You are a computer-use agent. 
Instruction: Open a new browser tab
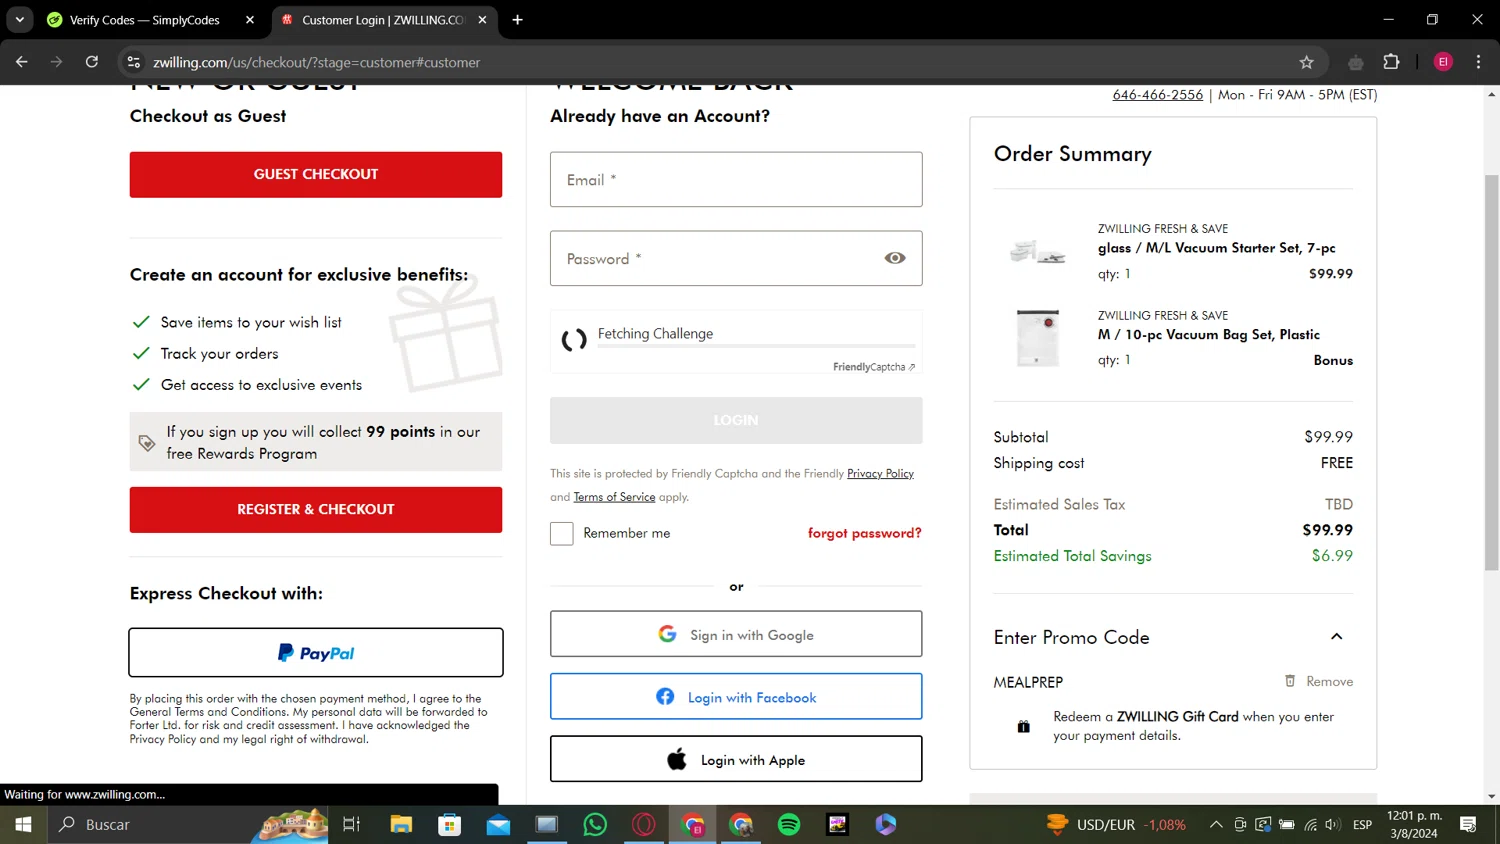tap(517, 20)
